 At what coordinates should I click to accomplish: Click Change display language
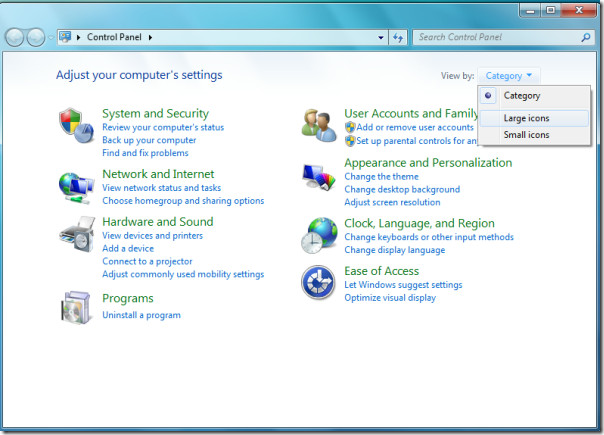tap(394, 250)
